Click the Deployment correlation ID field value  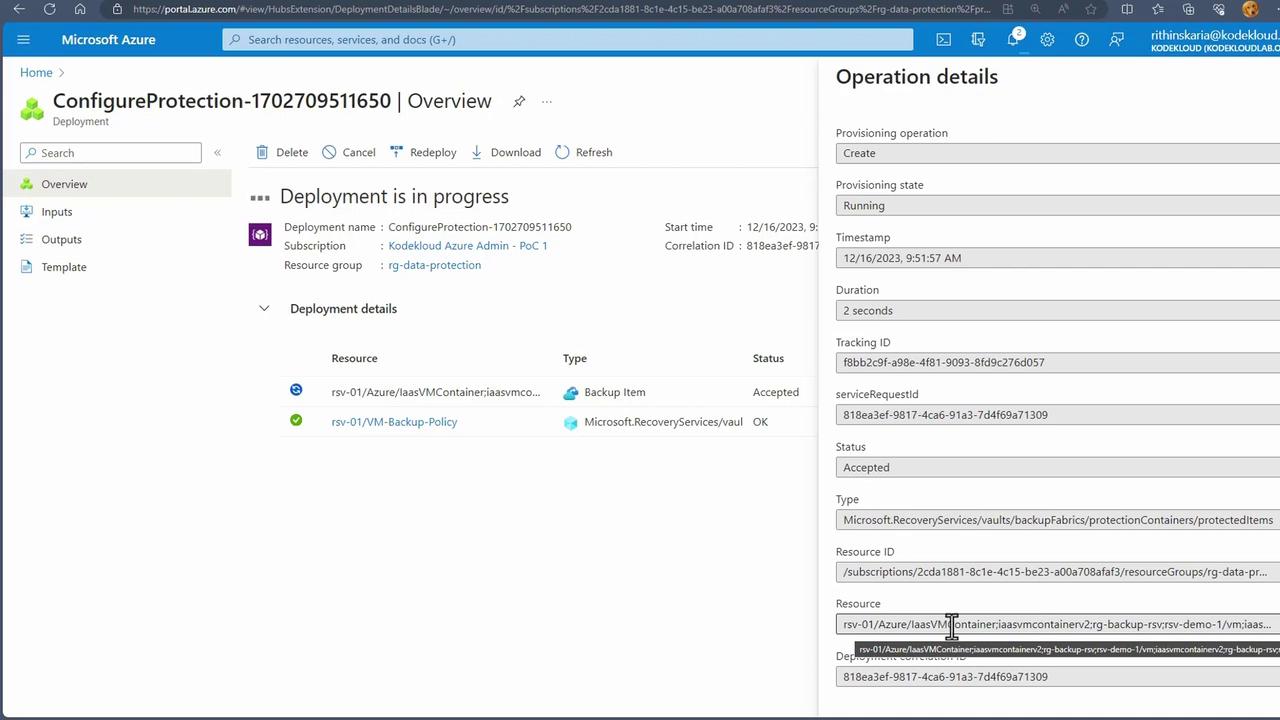[x=1058, y=677]
